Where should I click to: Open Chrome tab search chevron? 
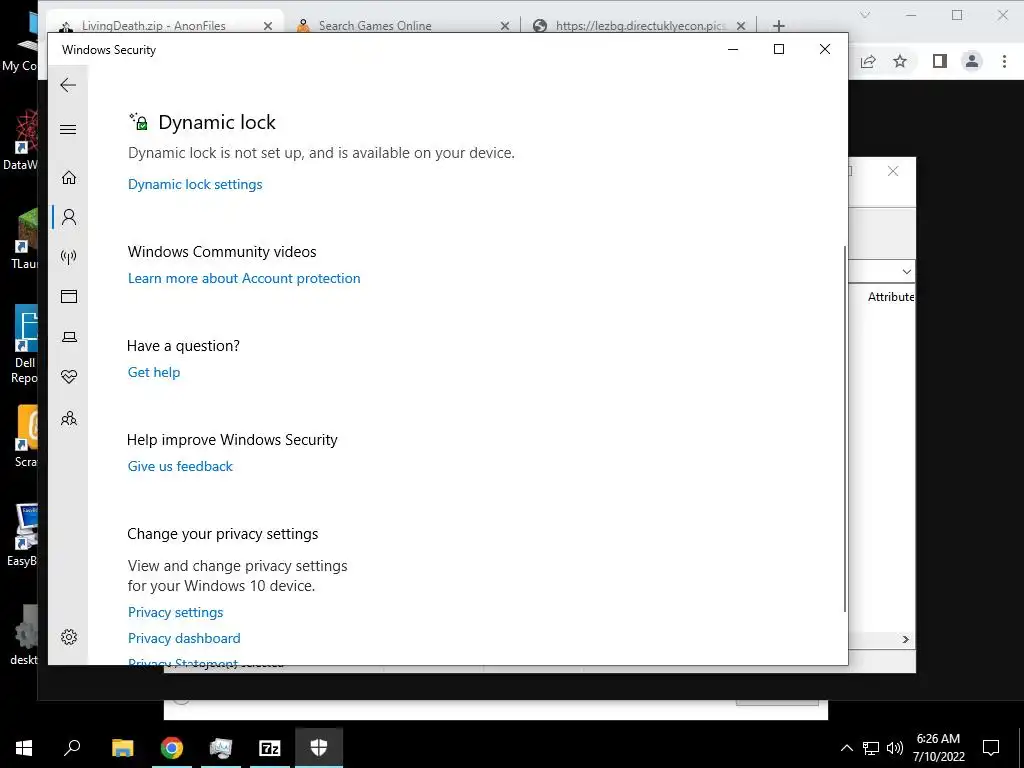(x=865, y=14)
